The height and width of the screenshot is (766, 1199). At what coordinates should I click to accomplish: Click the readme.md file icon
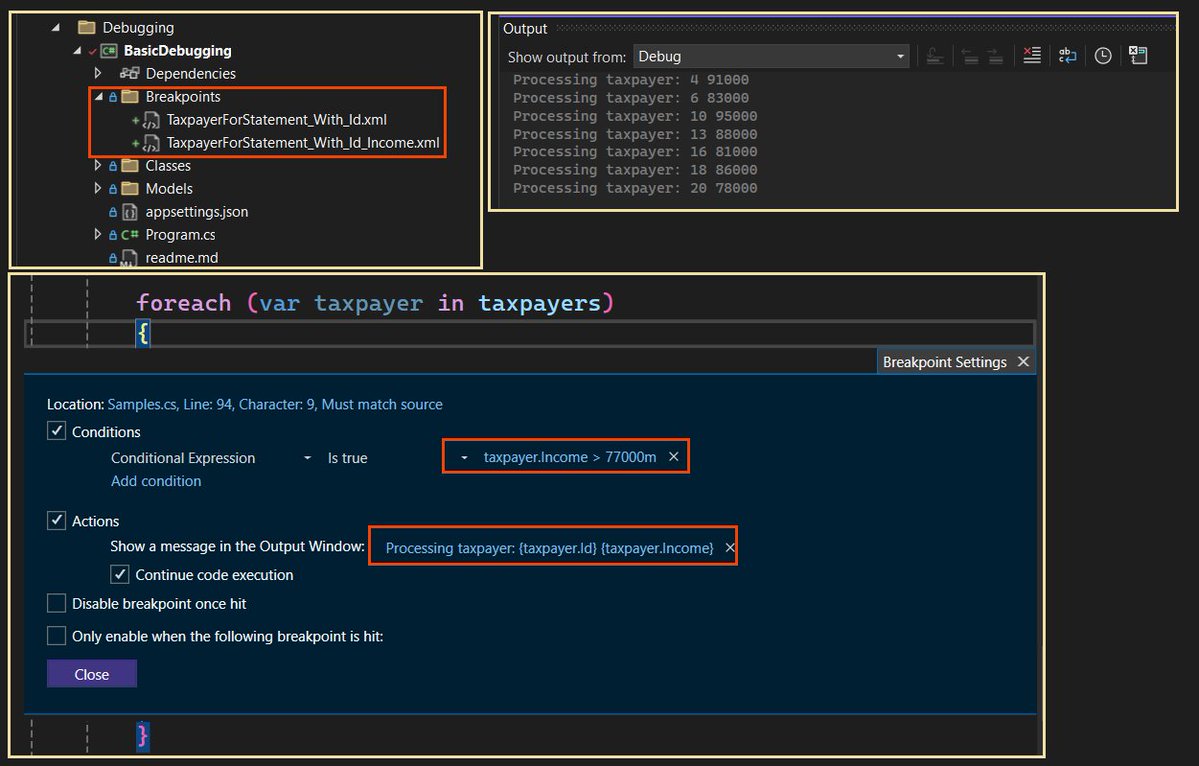[129, 258]
